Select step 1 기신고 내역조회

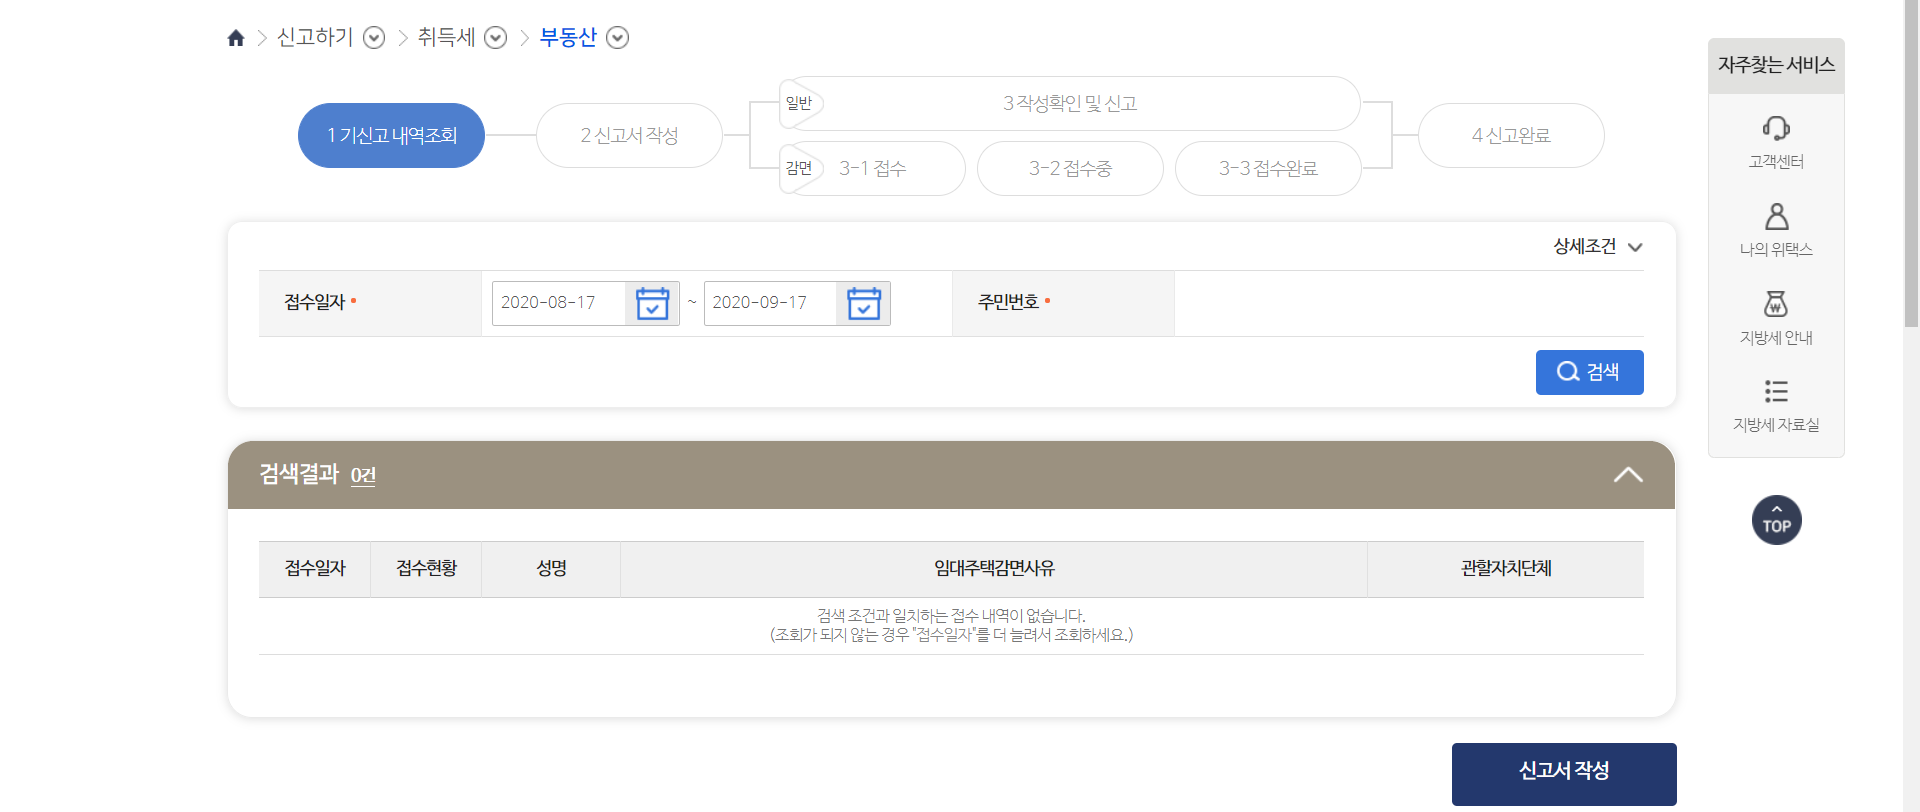pyautogui.click(x=391, y=135)
